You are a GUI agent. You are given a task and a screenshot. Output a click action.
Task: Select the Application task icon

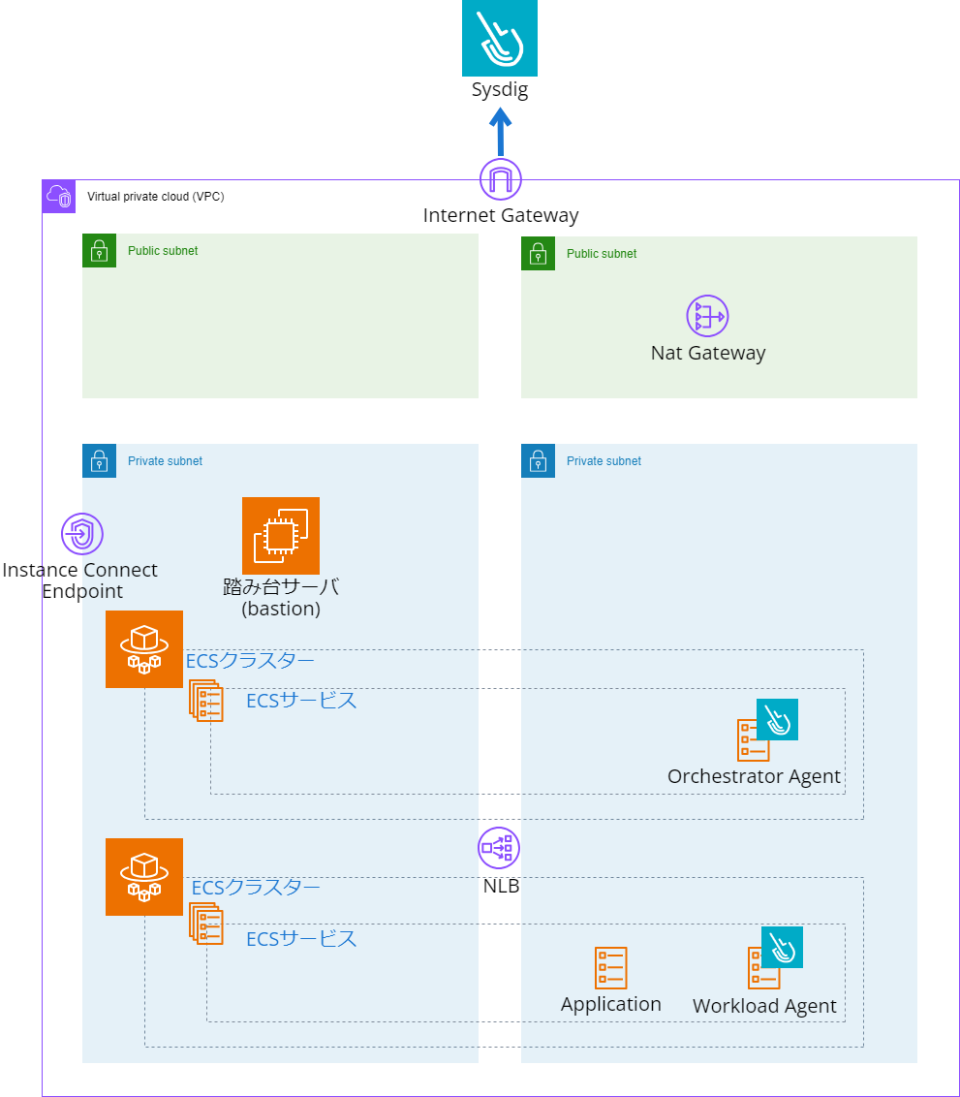(611, 966)
